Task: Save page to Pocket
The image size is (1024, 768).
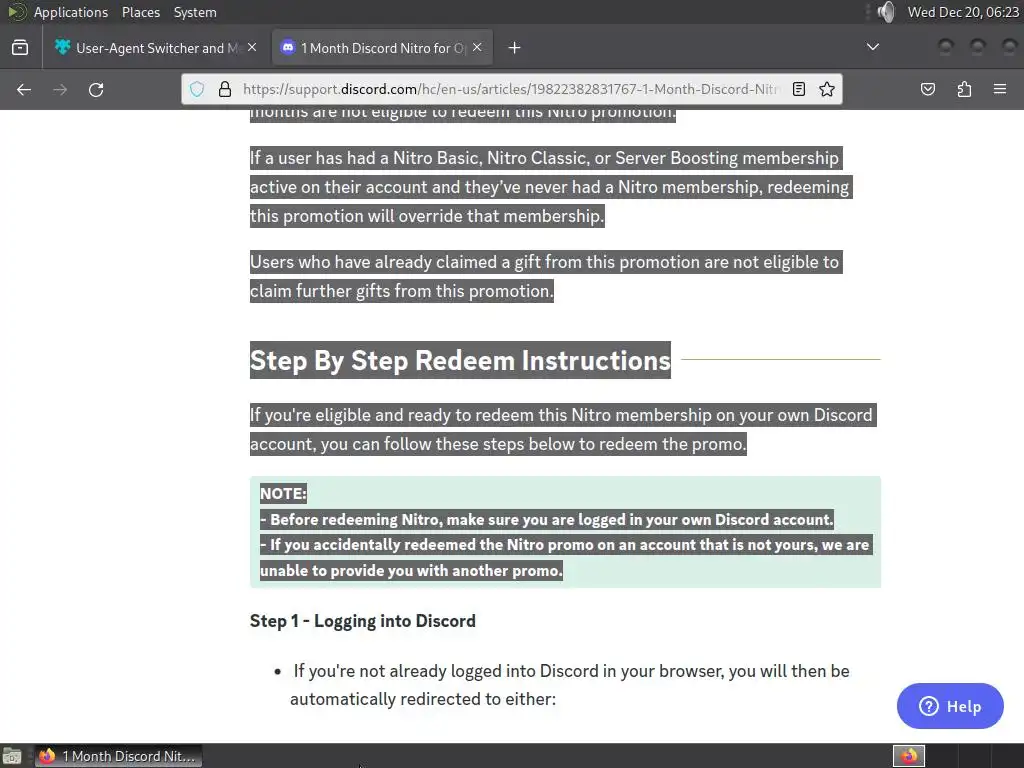Action: 928,89
